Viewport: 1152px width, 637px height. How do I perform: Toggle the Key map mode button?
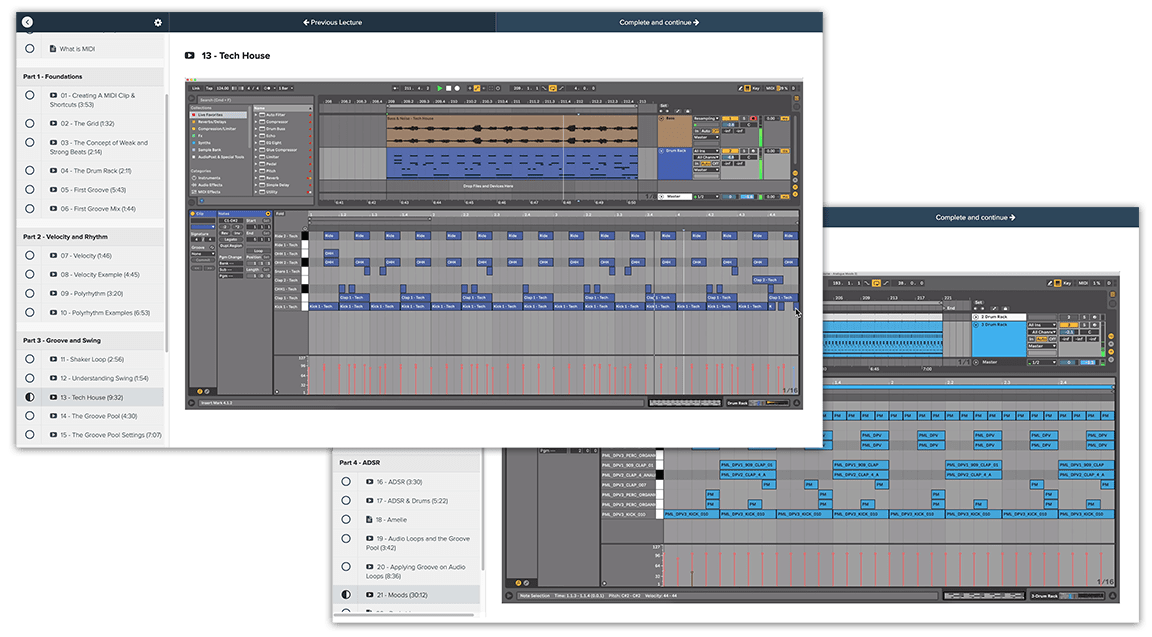(755, 88)
